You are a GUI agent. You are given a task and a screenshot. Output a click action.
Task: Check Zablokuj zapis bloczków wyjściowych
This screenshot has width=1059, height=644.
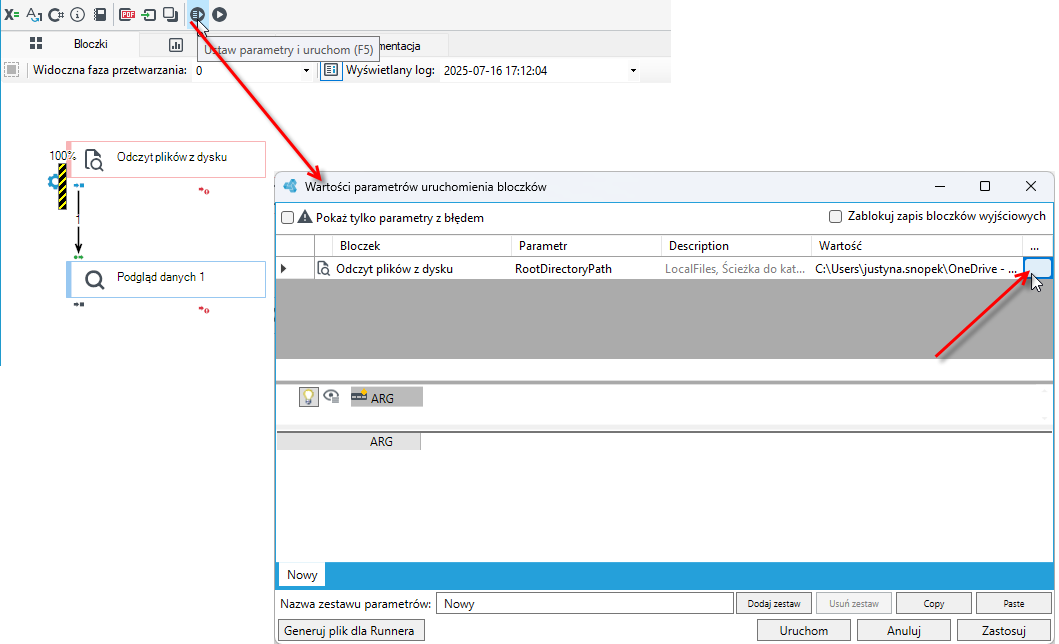click(835, 216)
